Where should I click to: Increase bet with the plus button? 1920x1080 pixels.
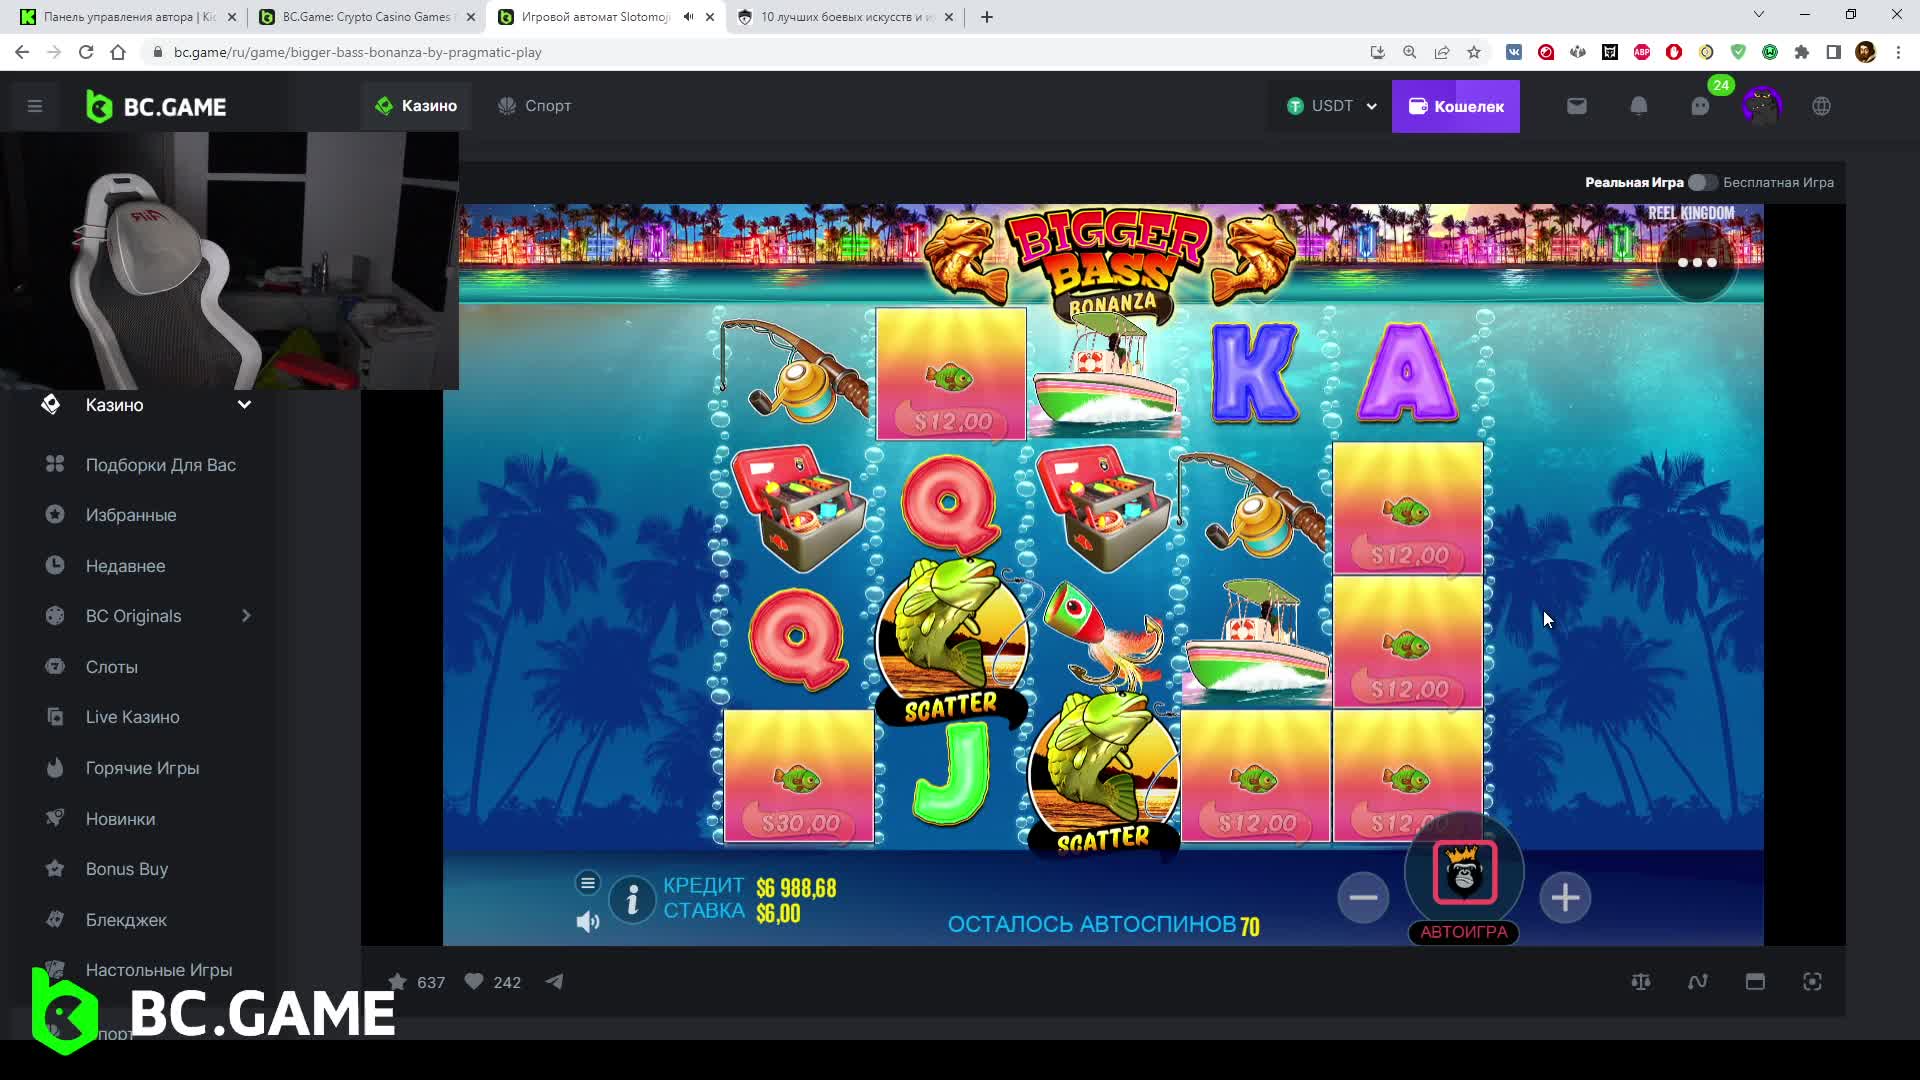[1564, 897]
